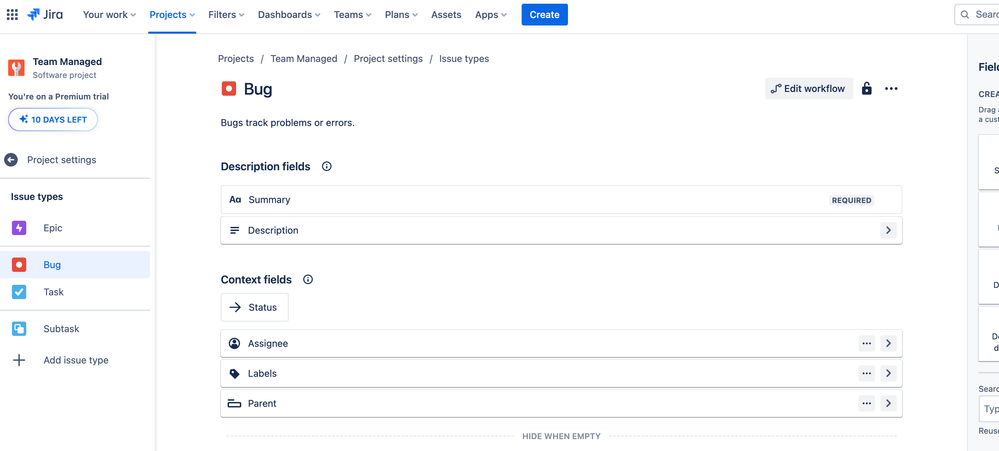Open the Teams dropdown
Image resolution: width=999 pixels, height=451 pixels.
click(x=353, y=15)
